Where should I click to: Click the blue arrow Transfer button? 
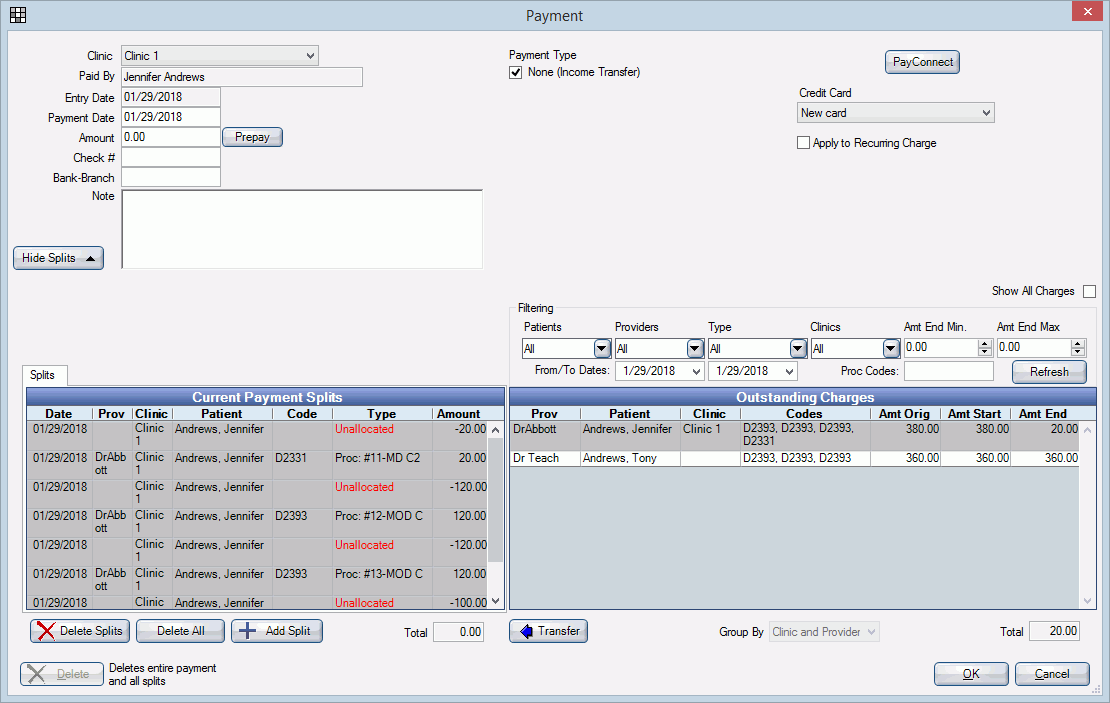tap(549, 631)
